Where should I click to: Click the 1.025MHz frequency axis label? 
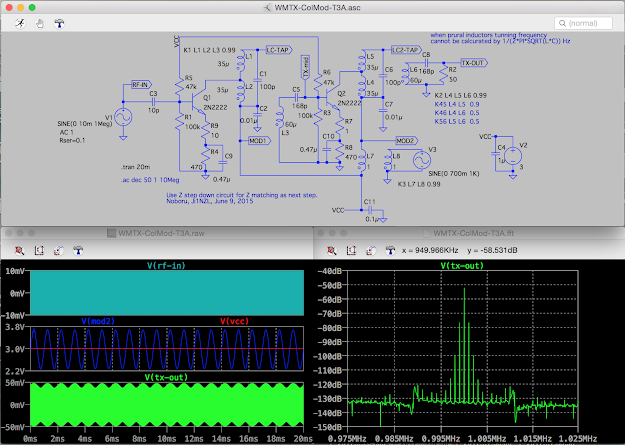pyautogui.click(x=578, y=439)
